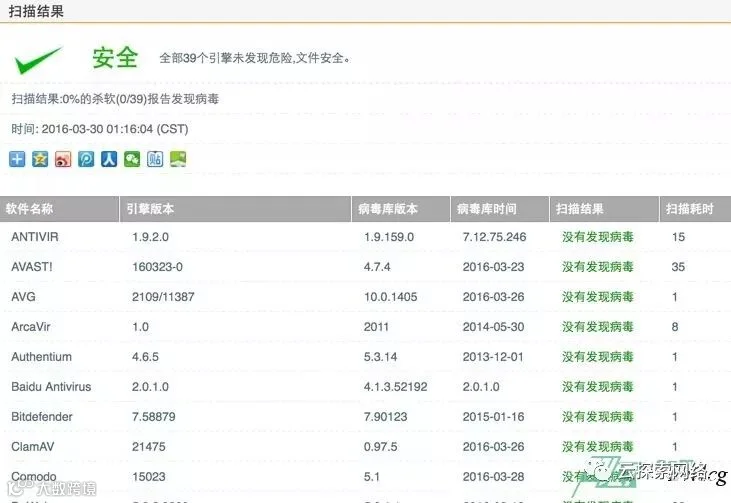Click virus database version 10.0.1405
731x503 pixels.
pos(391,296)
